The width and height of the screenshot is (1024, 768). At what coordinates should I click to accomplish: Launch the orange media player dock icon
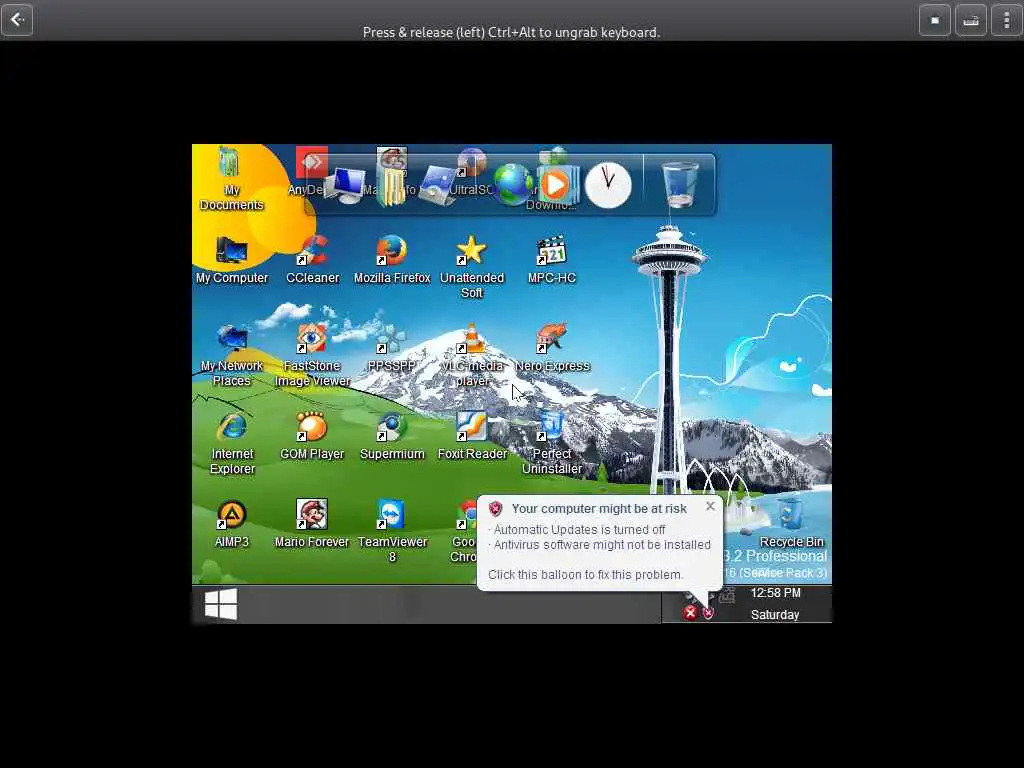pos(556,185)
